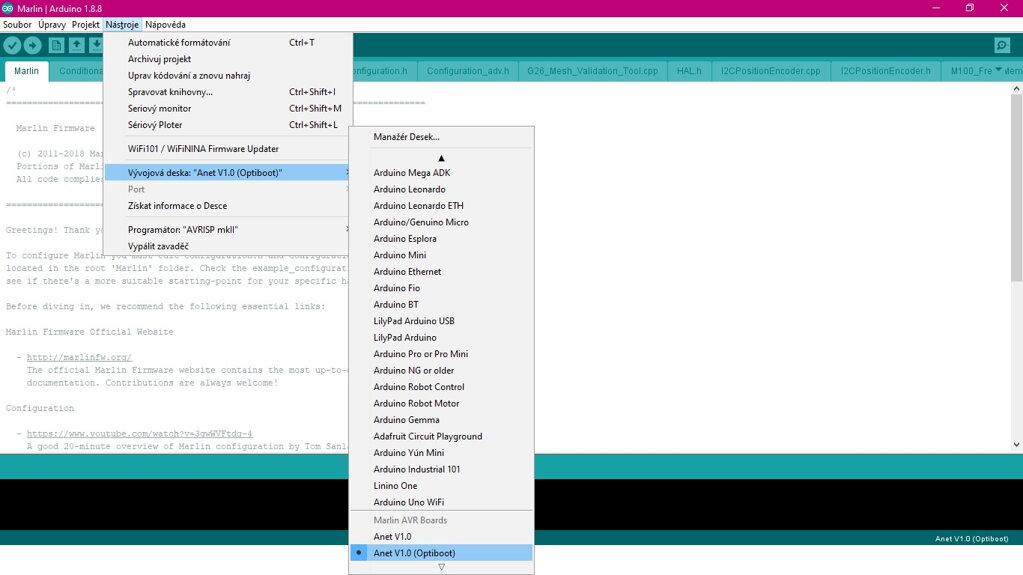Image resolution: width=1023 pixels, height=575 pixels.
Task: Select the plain Anet V1.0 board
Action: 441,536
